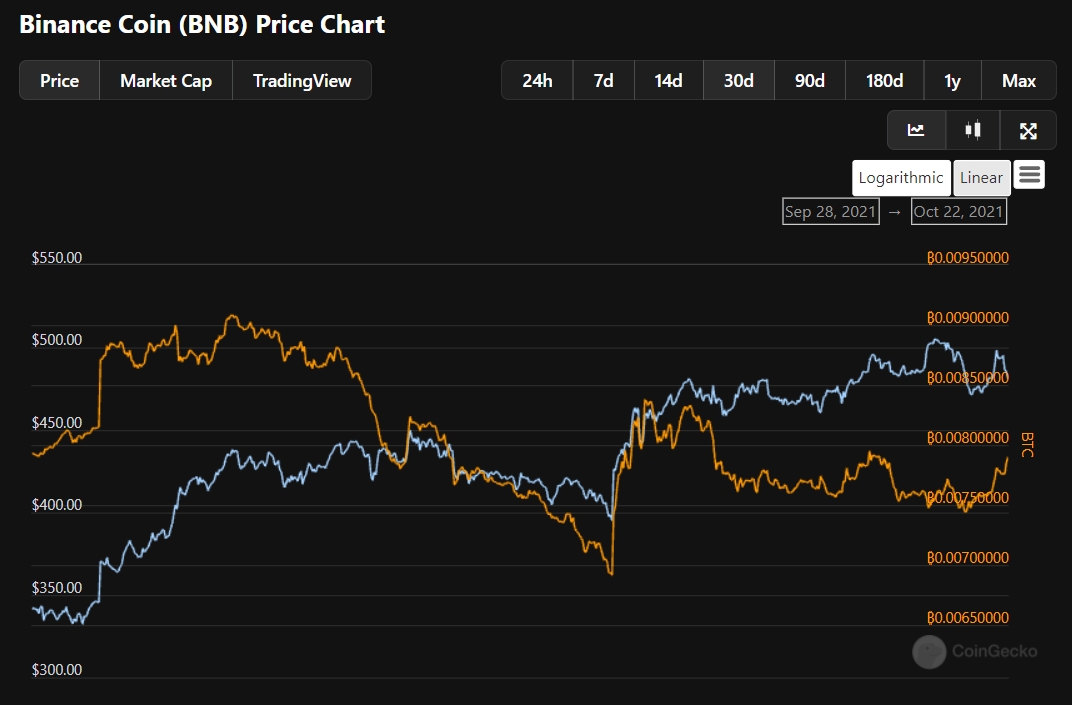The width and height of the screenshot is (1072, 705).
Task: Open the chart hamburger menu
Action: (1029, 175)
